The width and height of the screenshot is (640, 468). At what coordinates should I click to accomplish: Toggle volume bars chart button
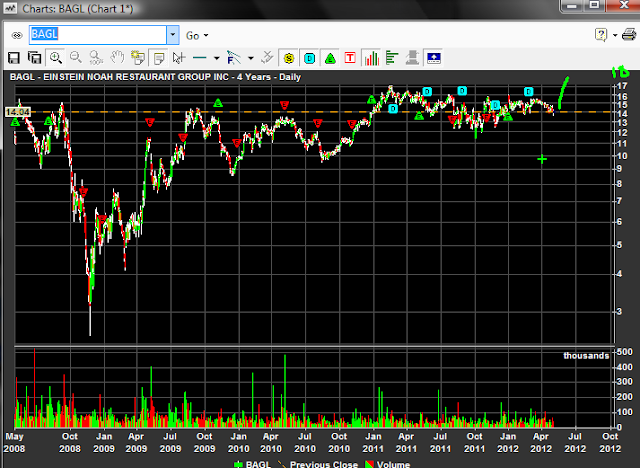point(371,58)
